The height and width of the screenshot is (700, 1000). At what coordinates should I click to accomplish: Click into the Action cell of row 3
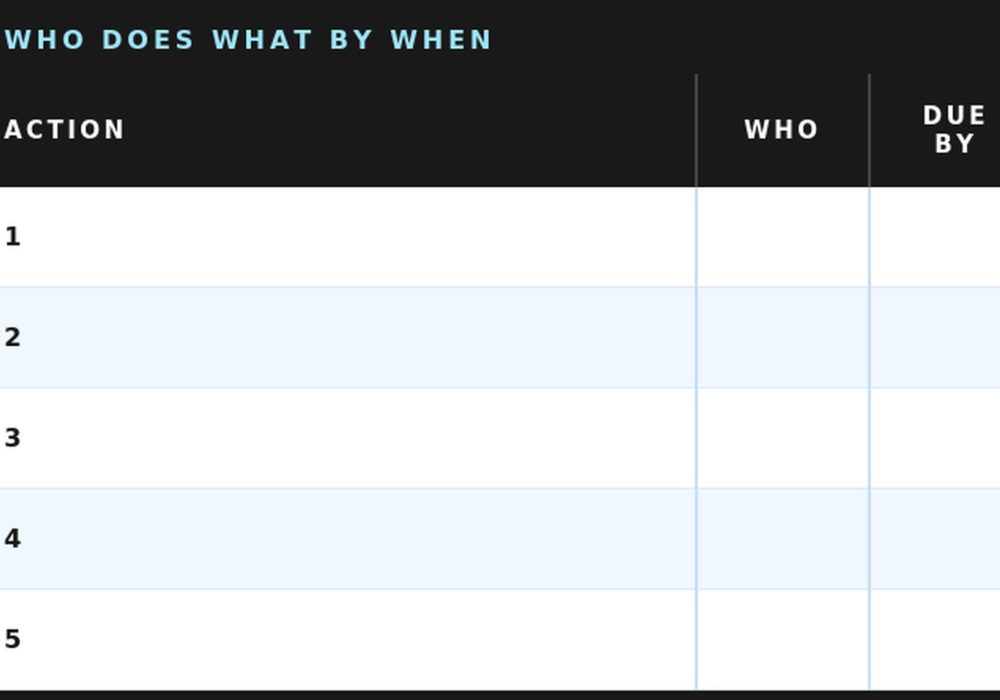(350, 438)
